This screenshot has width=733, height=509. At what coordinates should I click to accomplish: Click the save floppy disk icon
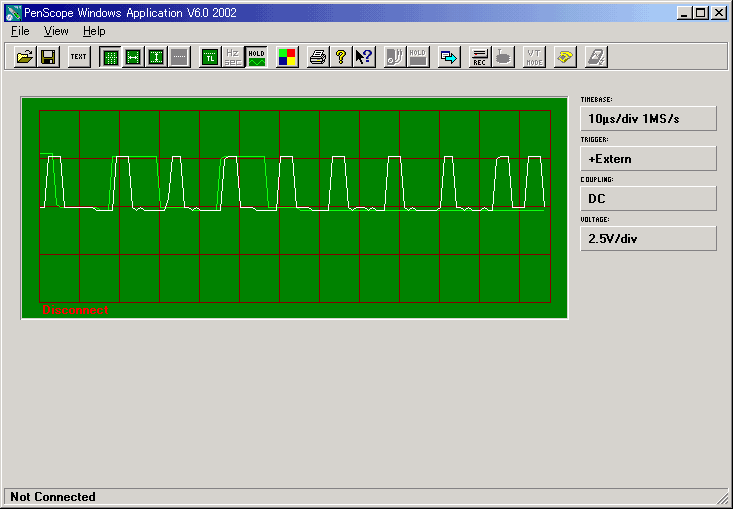(x=47, y=57)
